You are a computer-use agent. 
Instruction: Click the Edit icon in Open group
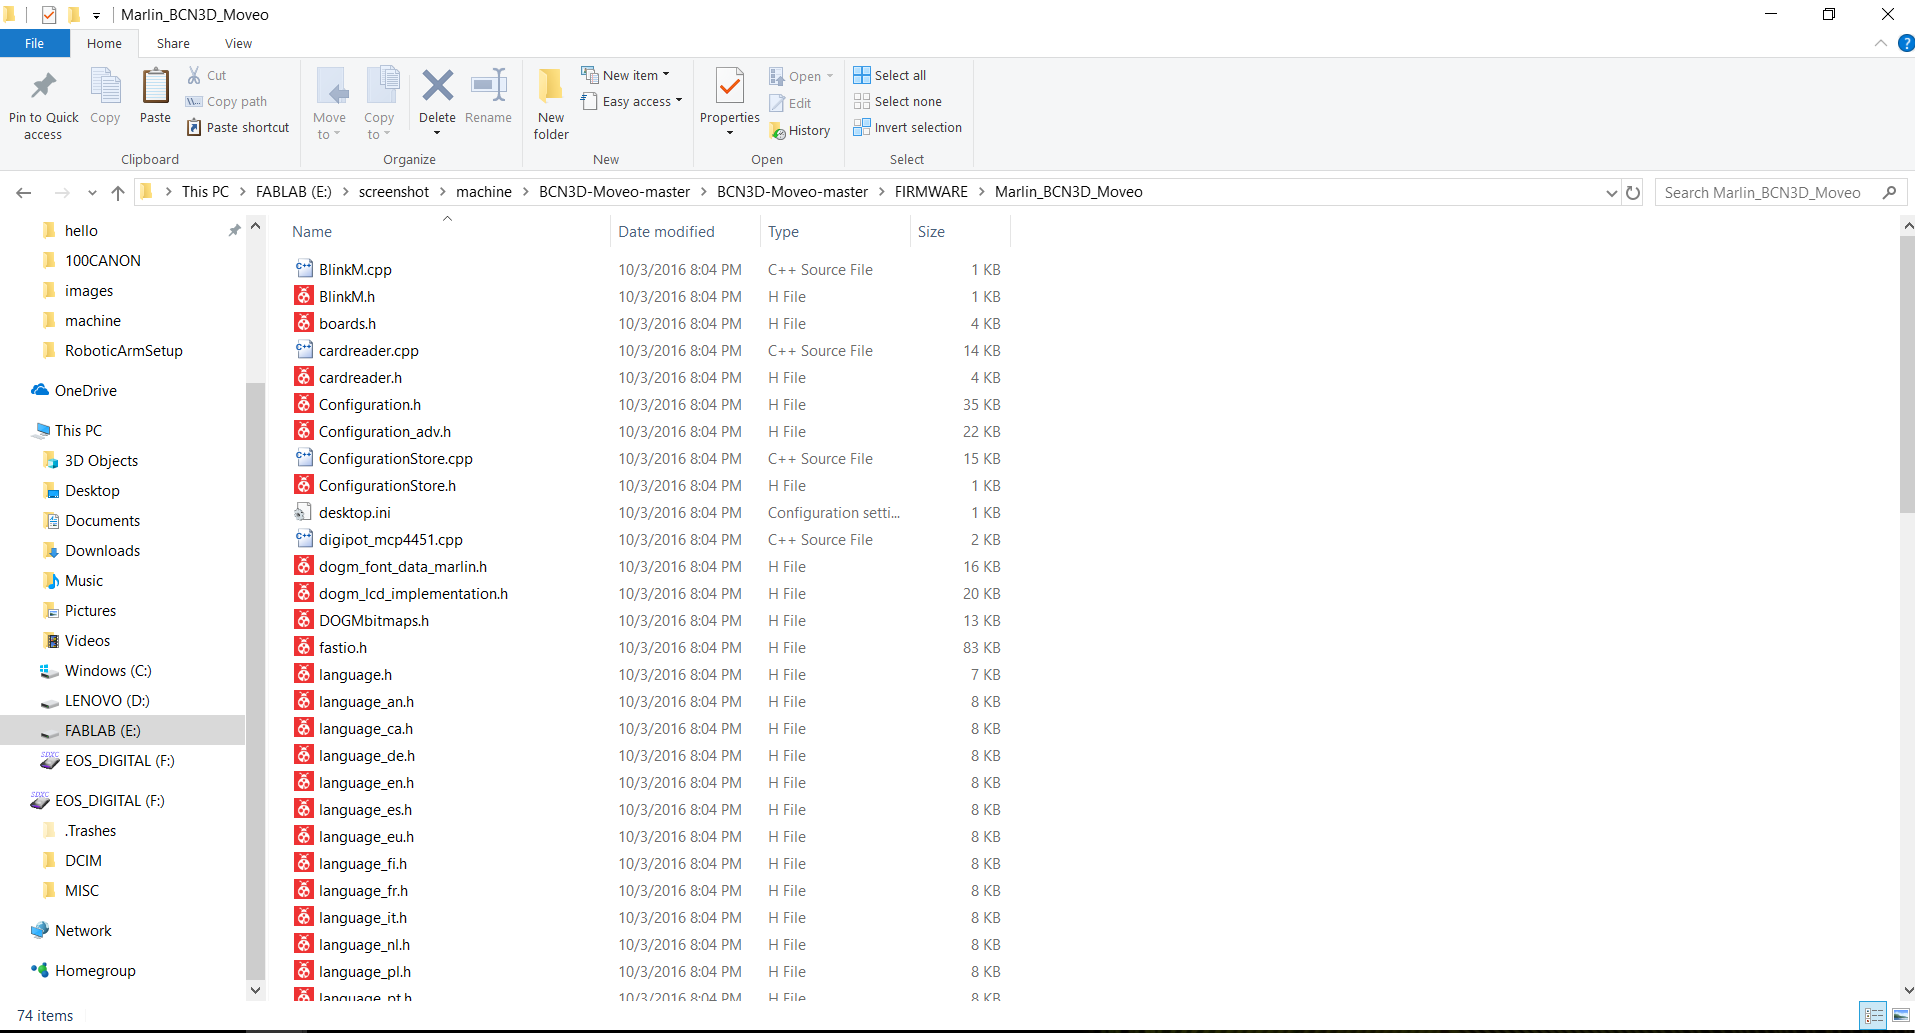click(777, 103)
